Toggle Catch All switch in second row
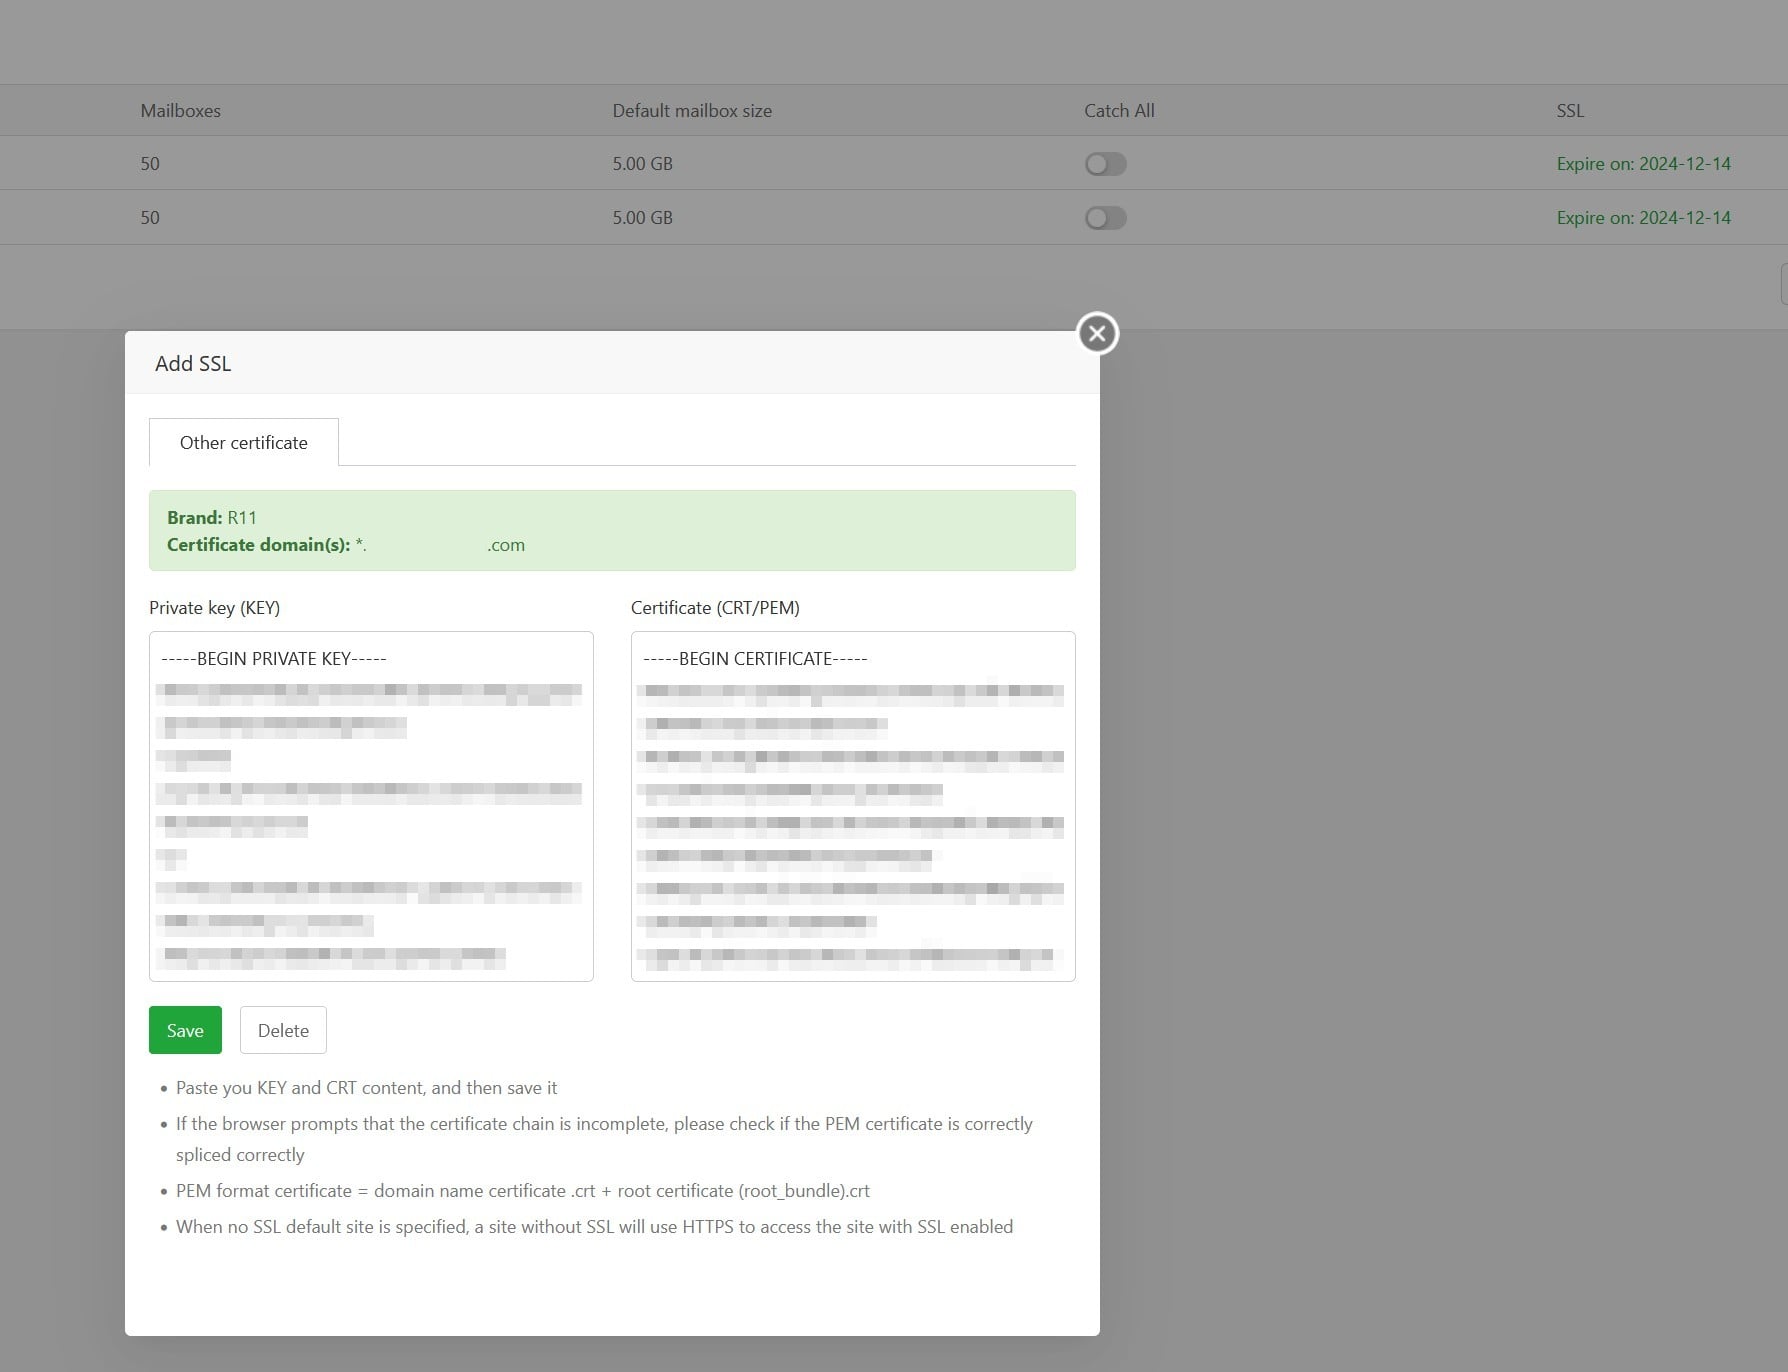Viewport: 1788px width, 1372px height. 1105,218
